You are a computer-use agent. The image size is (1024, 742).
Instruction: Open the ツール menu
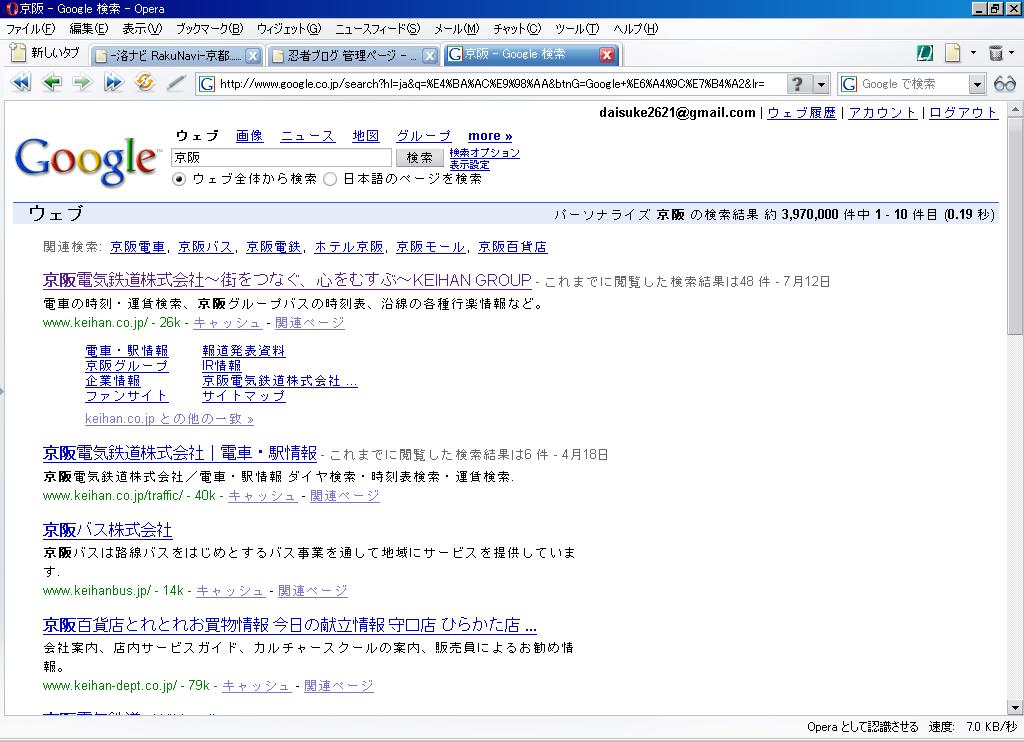tap(577, 29)
